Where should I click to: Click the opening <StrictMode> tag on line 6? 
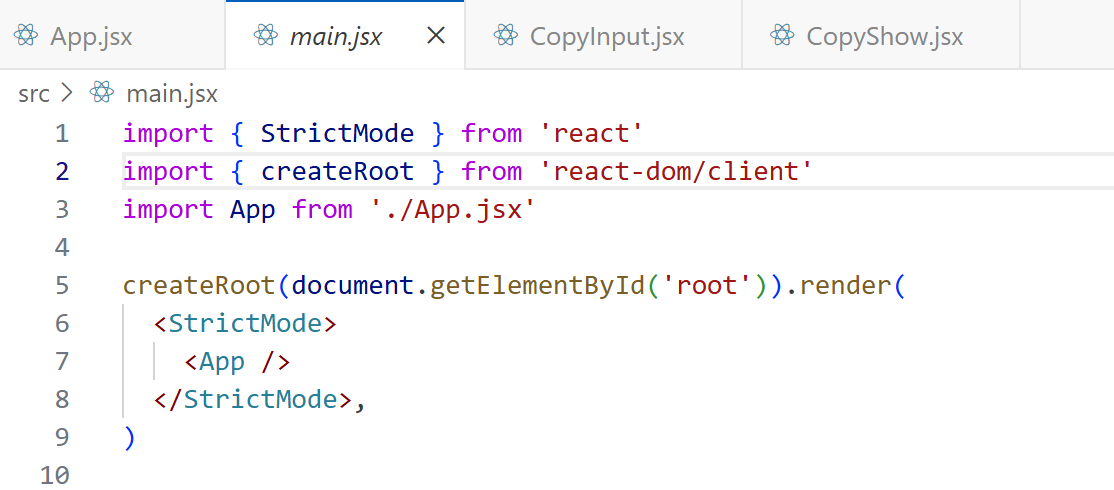(x=245, y=324)
